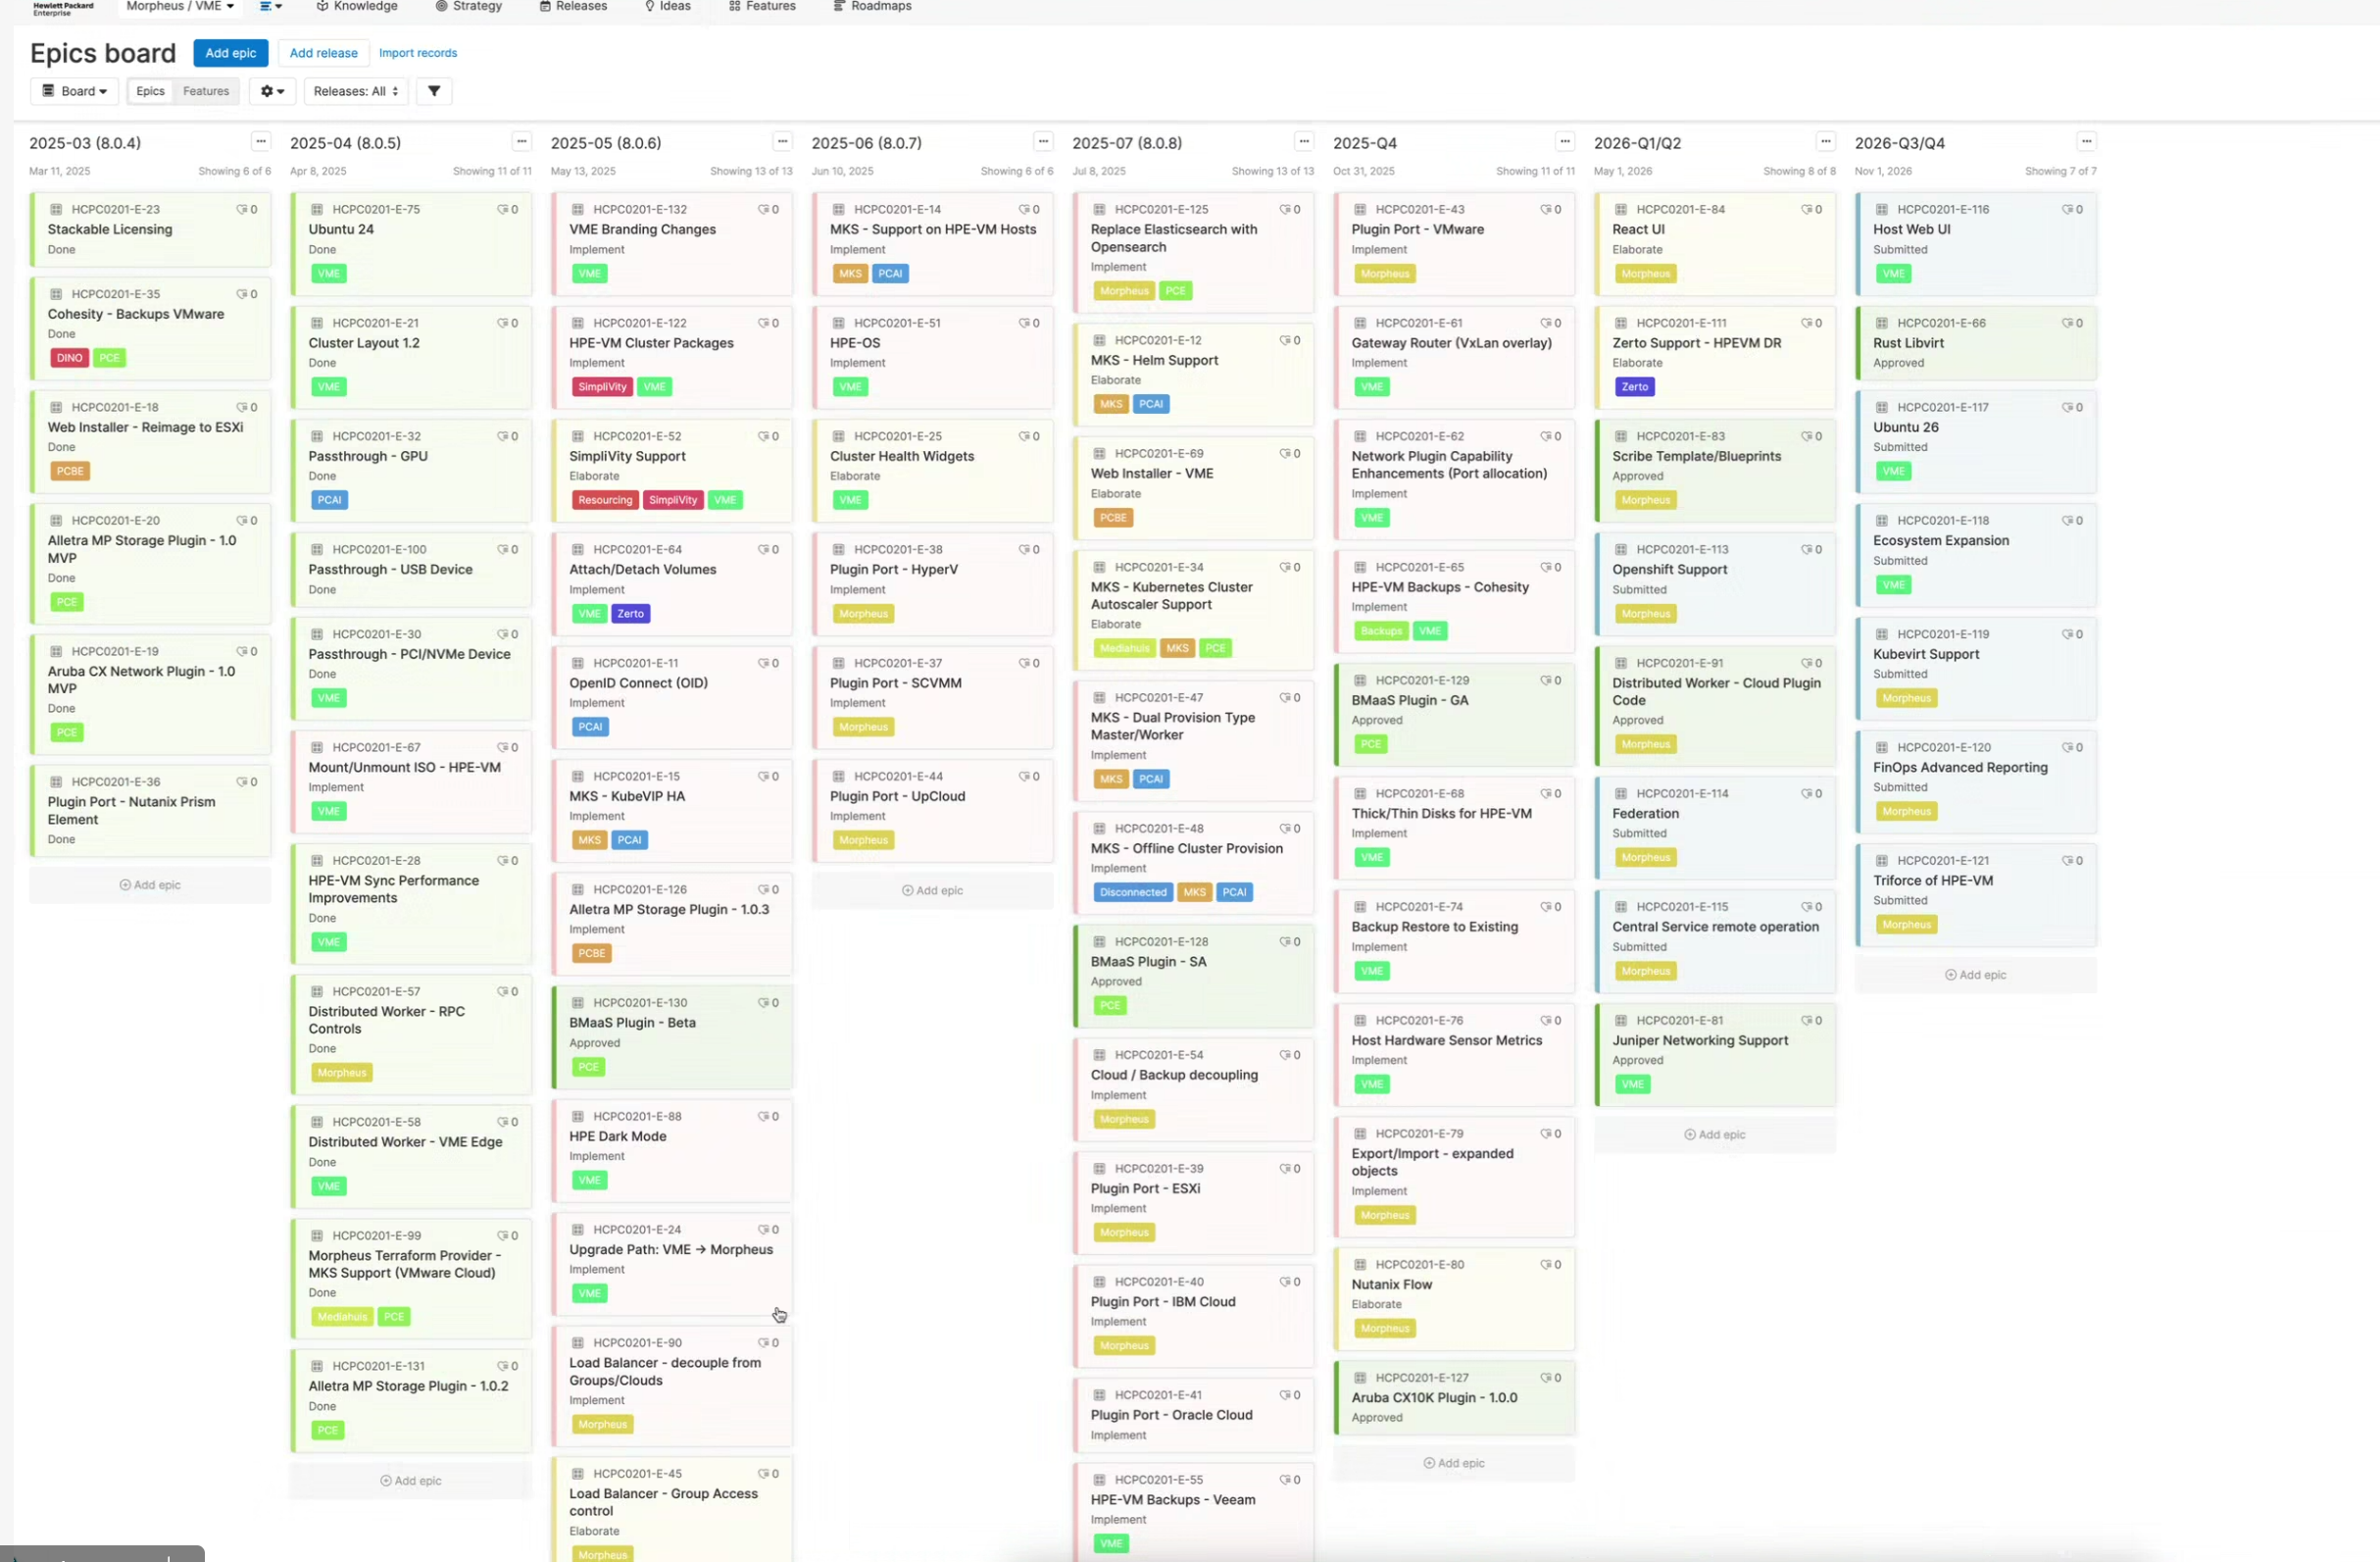
Task: Click the Hewlett Packard Enterprise logo
Action: [x=63, y=8]
